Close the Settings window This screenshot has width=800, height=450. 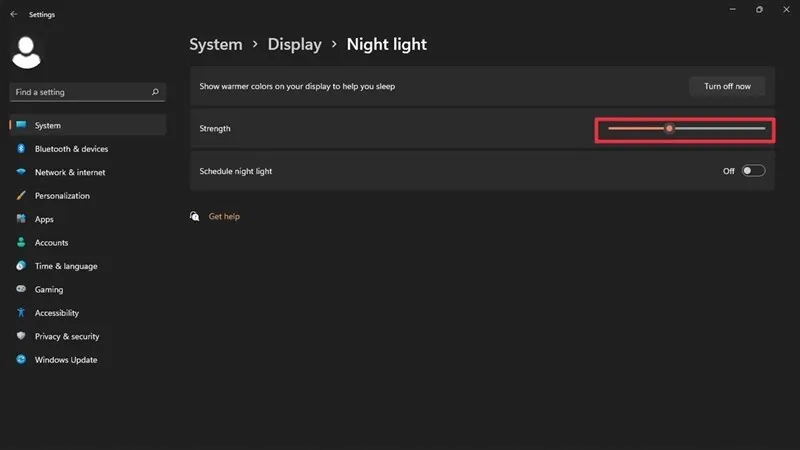tap(786, 9)
